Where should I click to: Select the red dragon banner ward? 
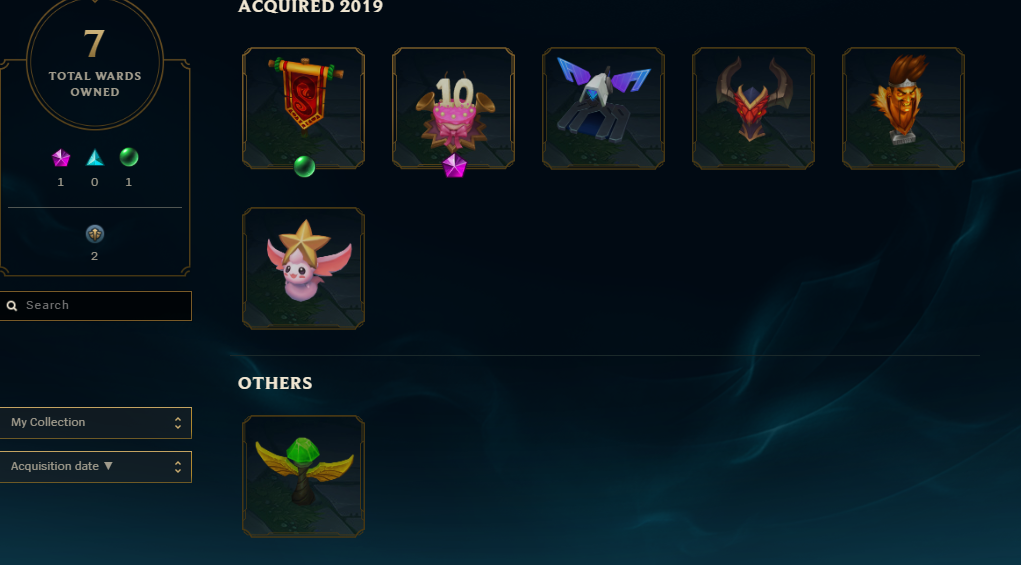(303, 108)
